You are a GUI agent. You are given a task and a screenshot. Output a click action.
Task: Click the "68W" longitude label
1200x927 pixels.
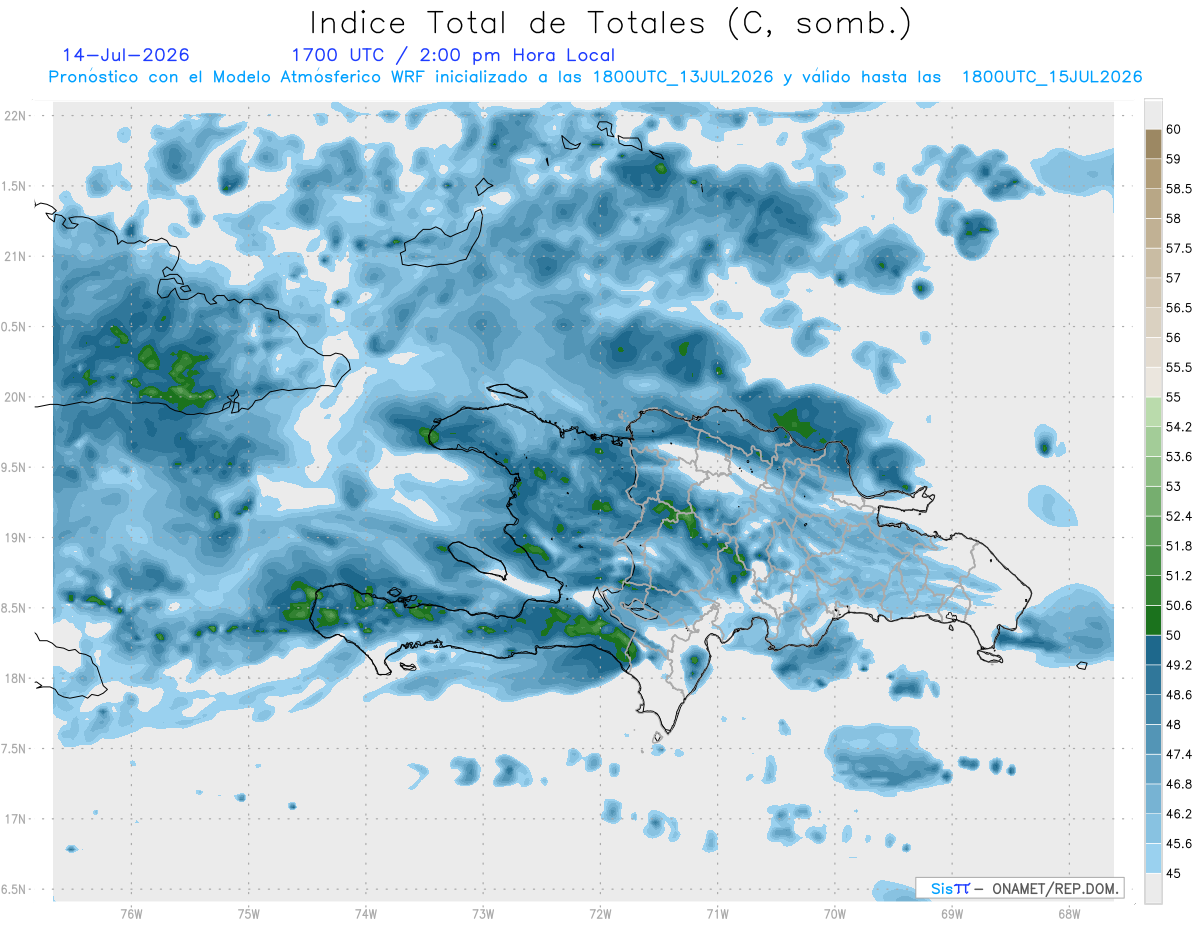tap(1068, 913)
